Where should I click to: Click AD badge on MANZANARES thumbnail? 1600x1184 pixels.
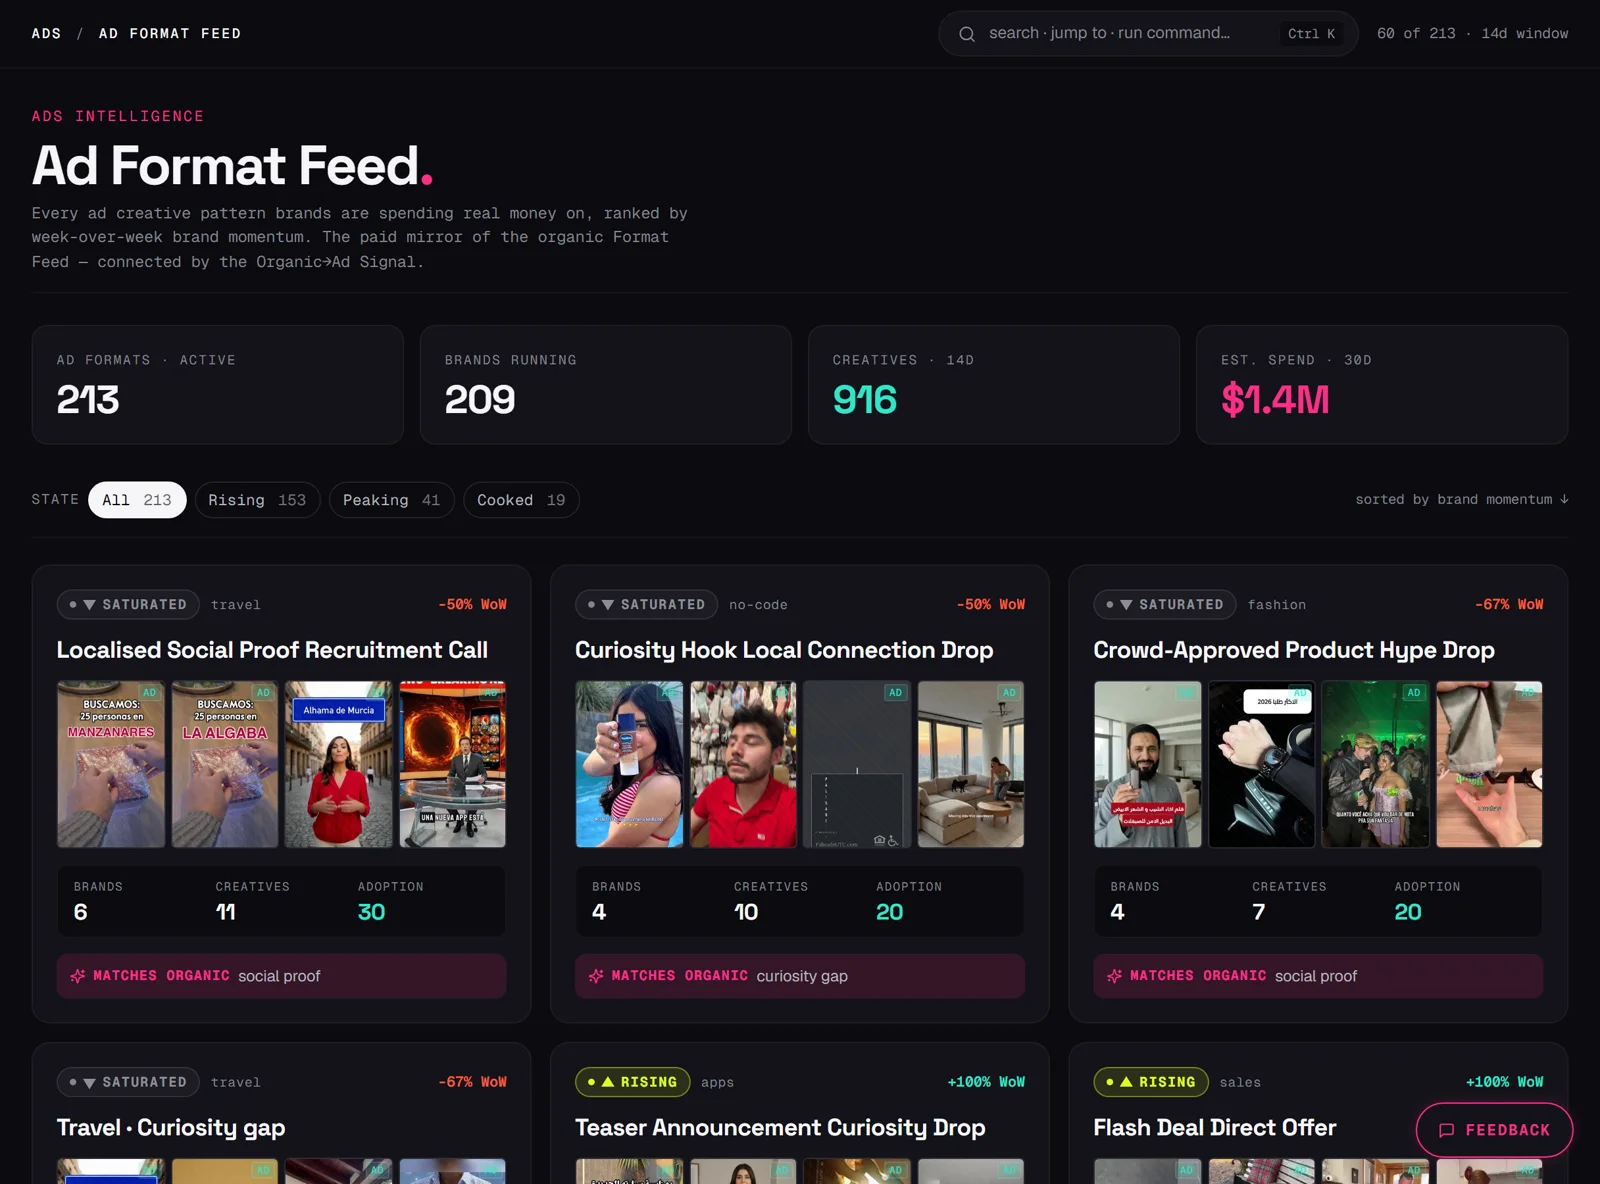pos(150,692)
